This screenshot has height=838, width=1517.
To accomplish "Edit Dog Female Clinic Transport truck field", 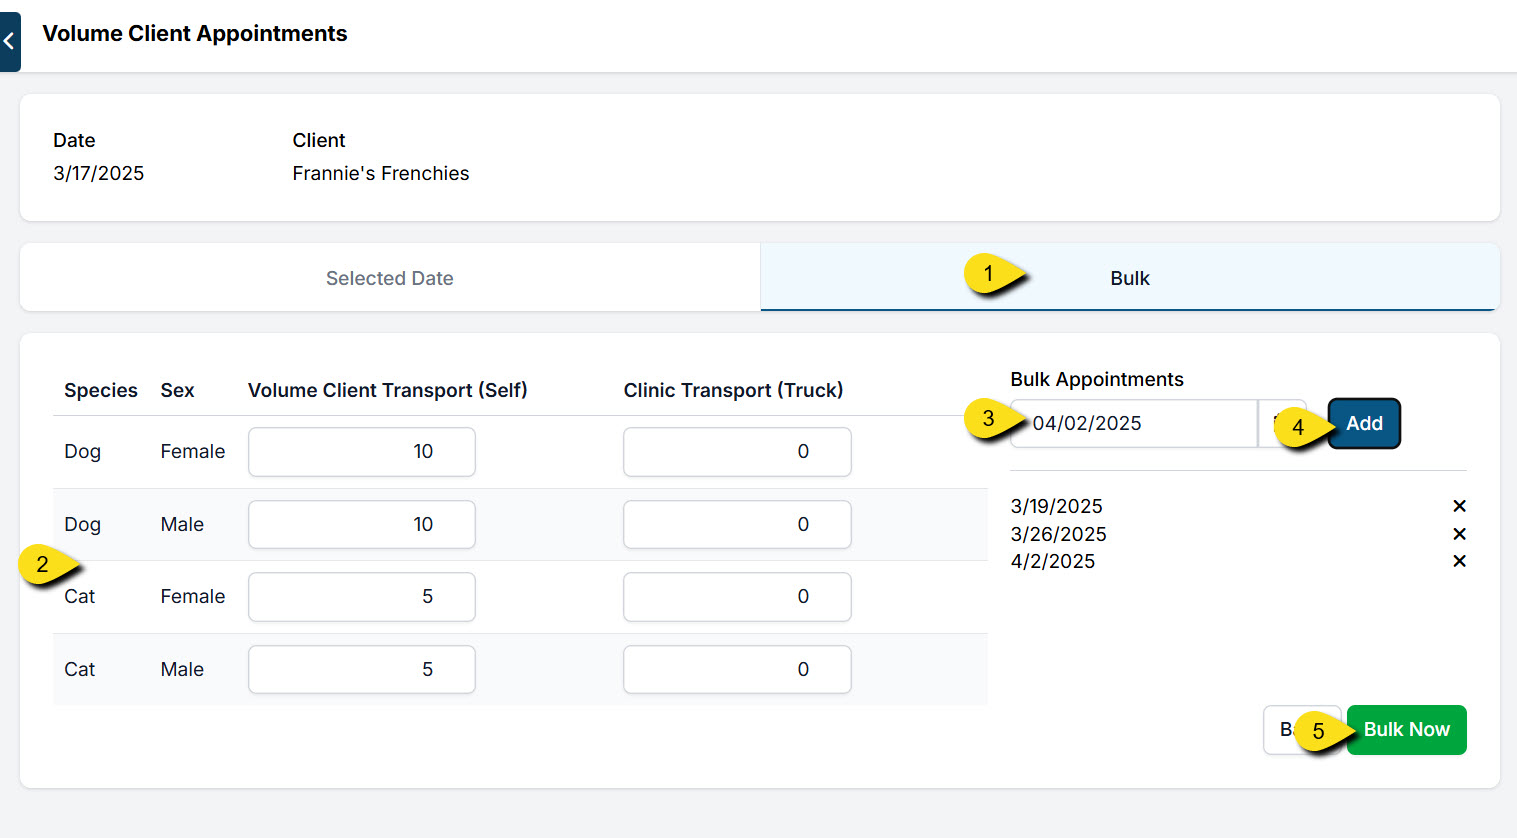I will (737, 452).
